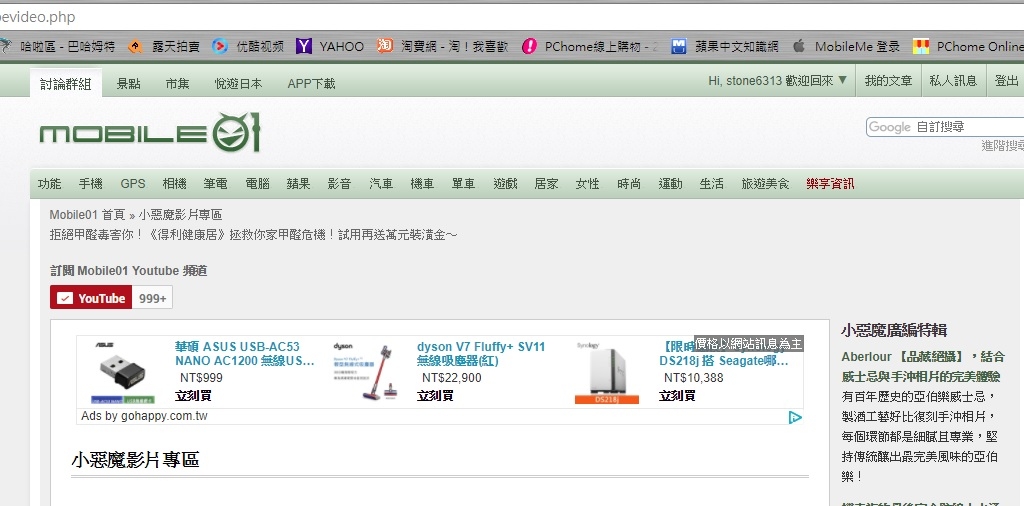Click the AdChoices icon on the ad banner
The height and width of the screenshot is (506, 1024).
[x=795, y=417]
